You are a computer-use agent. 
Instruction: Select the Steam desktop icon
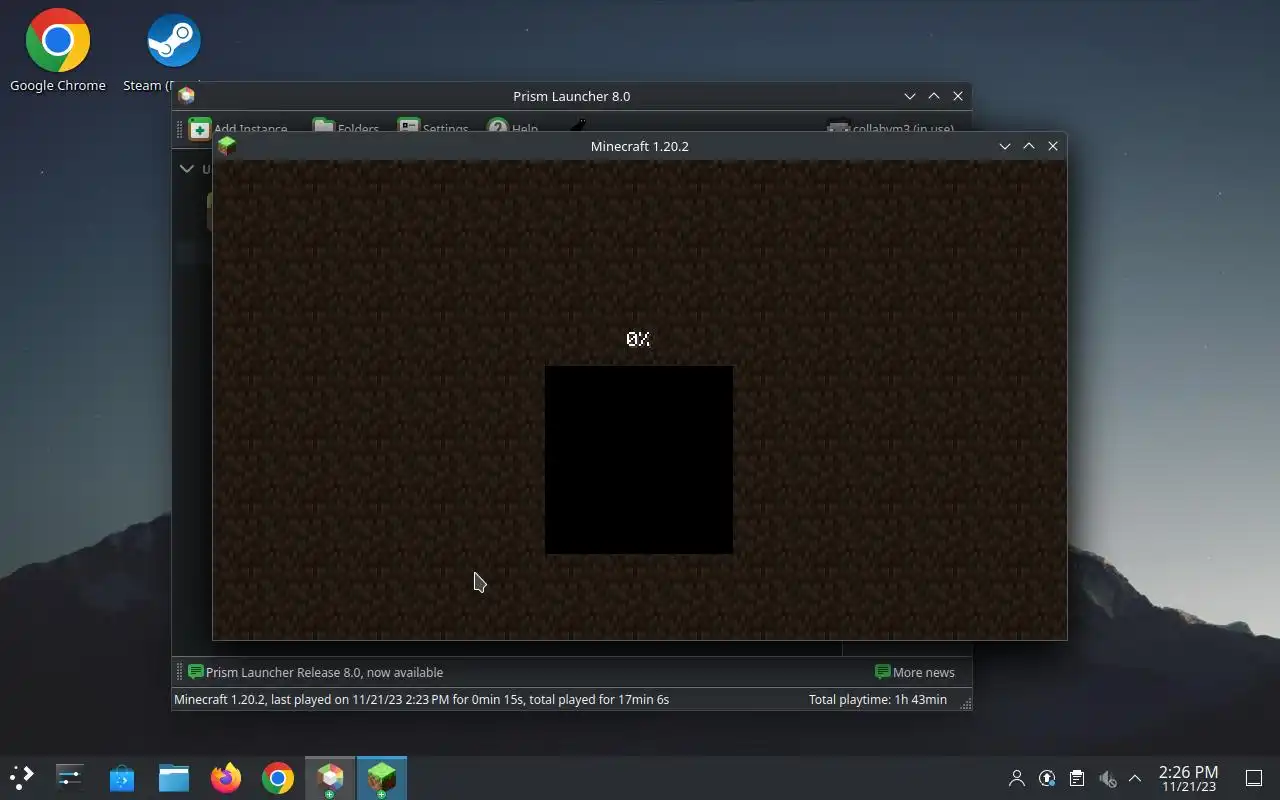(x=172, y=50)
